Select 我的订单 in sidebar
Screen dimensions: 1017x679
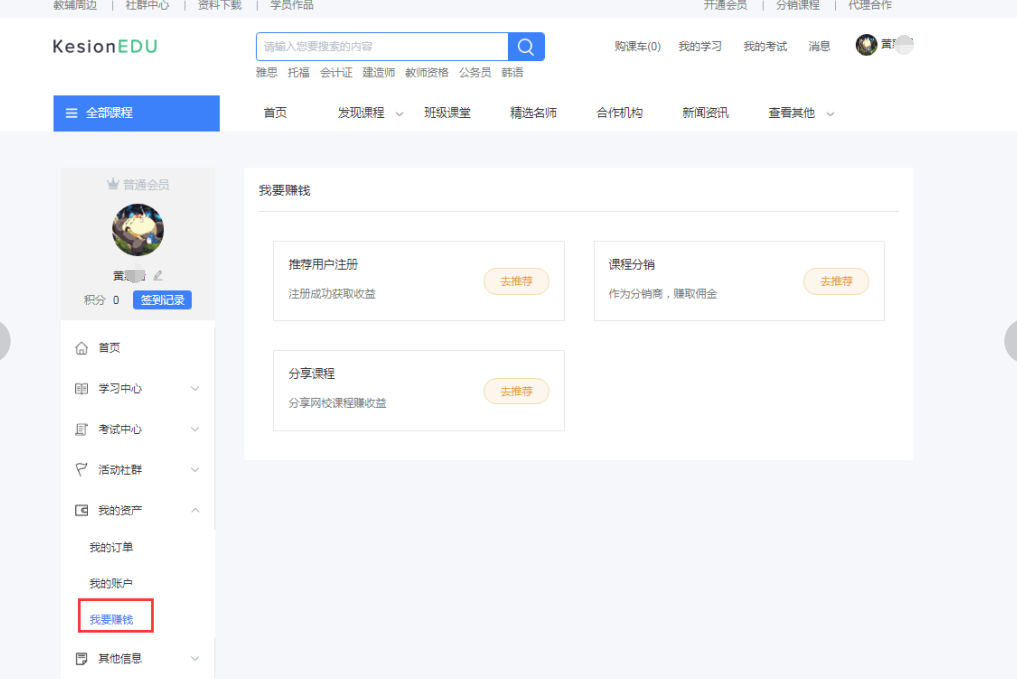[111, 547]
